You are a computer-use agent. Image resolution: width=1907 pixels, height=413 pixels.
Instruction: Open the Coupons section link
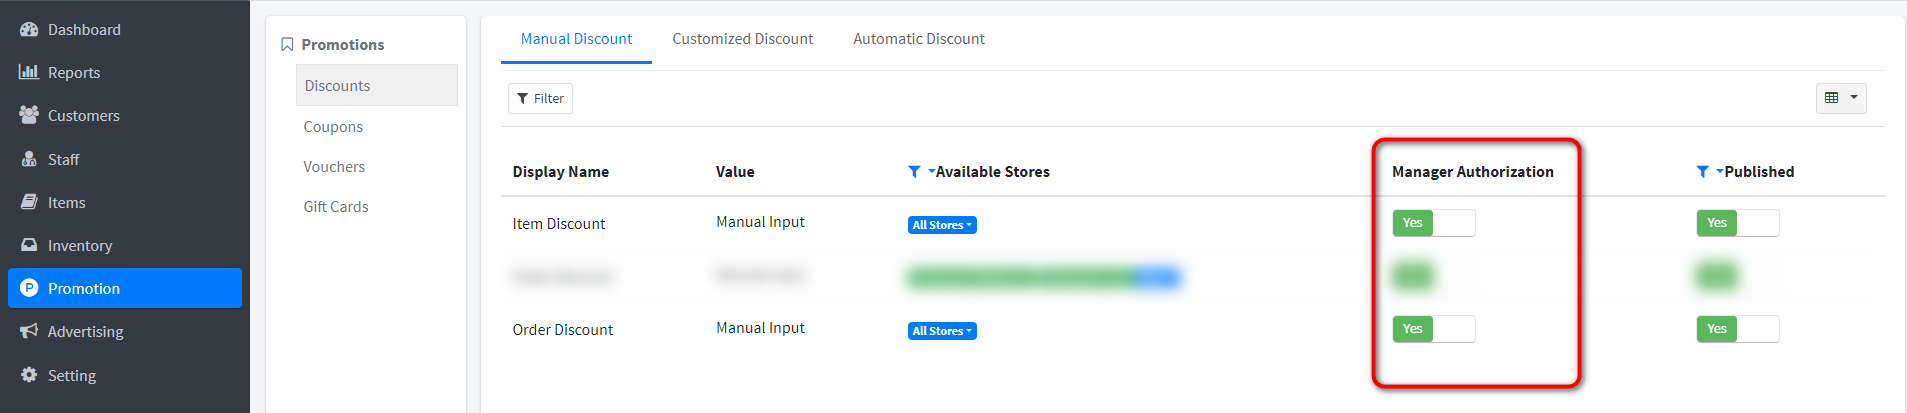click(333, 127)
